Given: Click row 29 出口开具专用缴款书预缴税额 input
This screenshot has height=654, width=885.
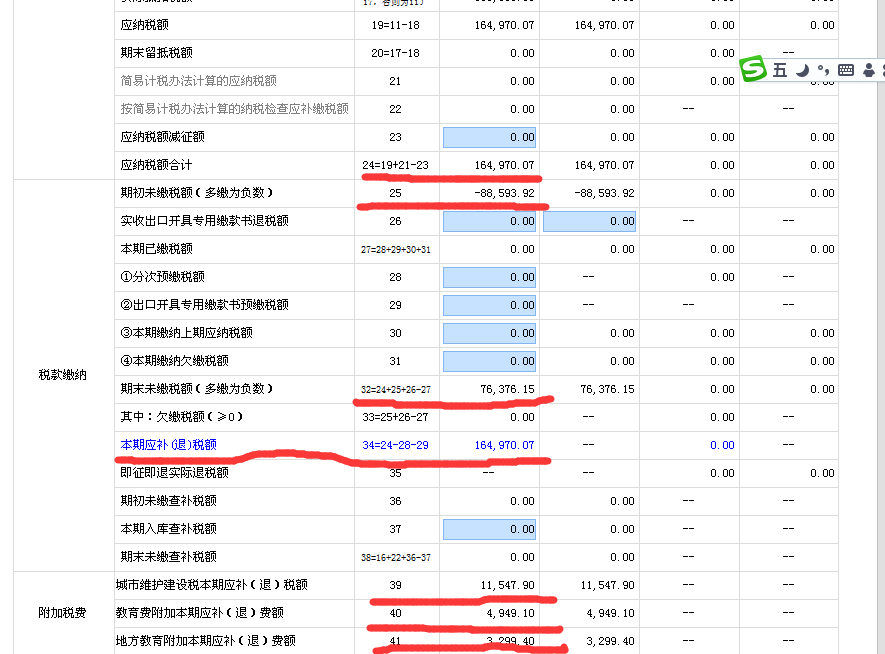Looking at the screenshot, I should coord(488,305).
